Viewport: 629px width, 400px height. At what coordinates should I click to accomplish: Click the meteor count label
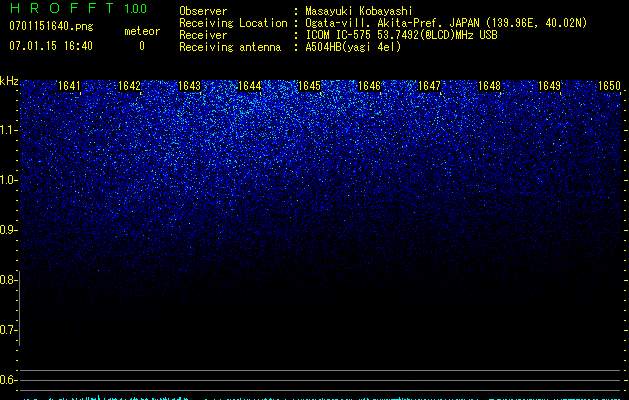[142, 31]
